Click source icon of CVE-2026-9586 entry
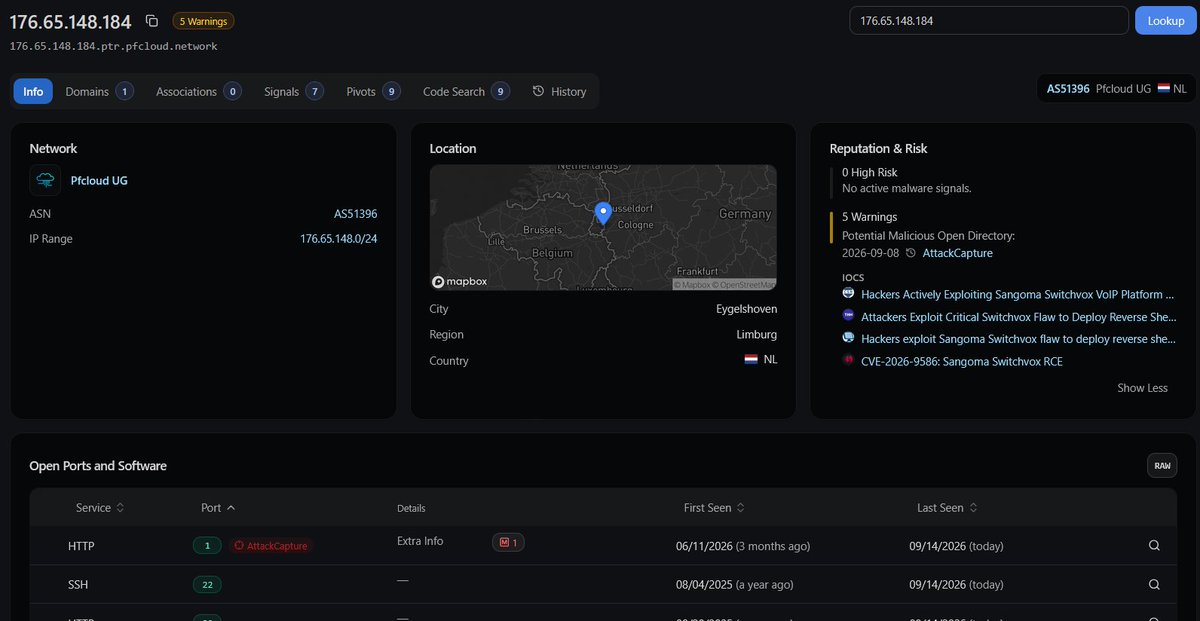The image size is (1200, 621). [x=848, y=361]
